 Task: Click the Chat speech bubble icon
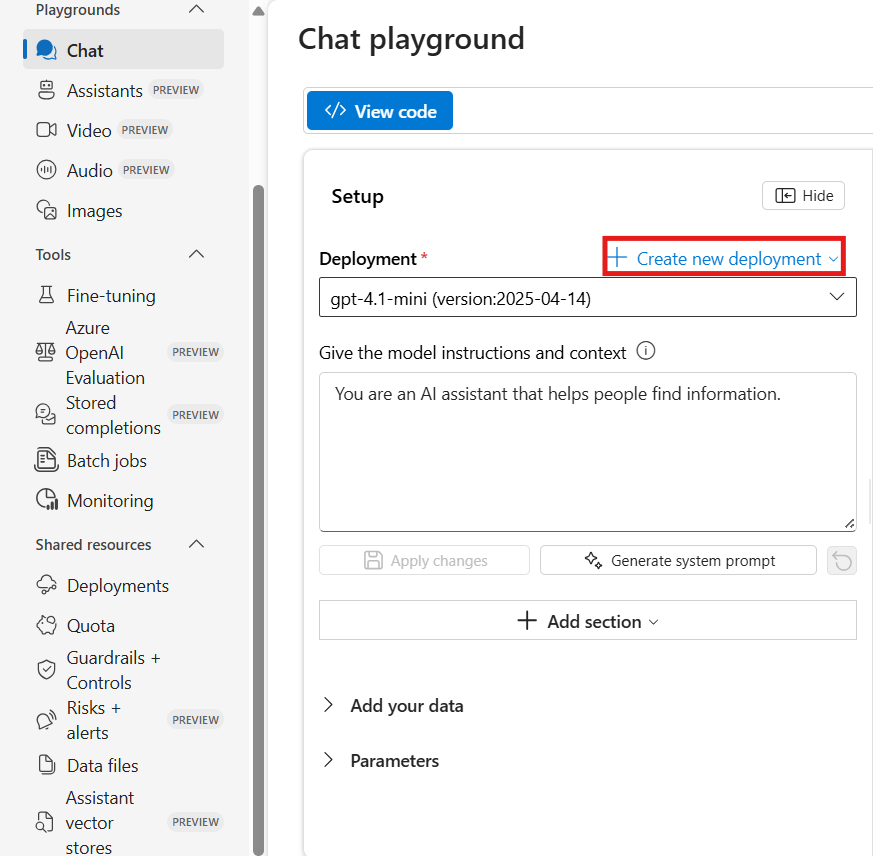(46, 50)
